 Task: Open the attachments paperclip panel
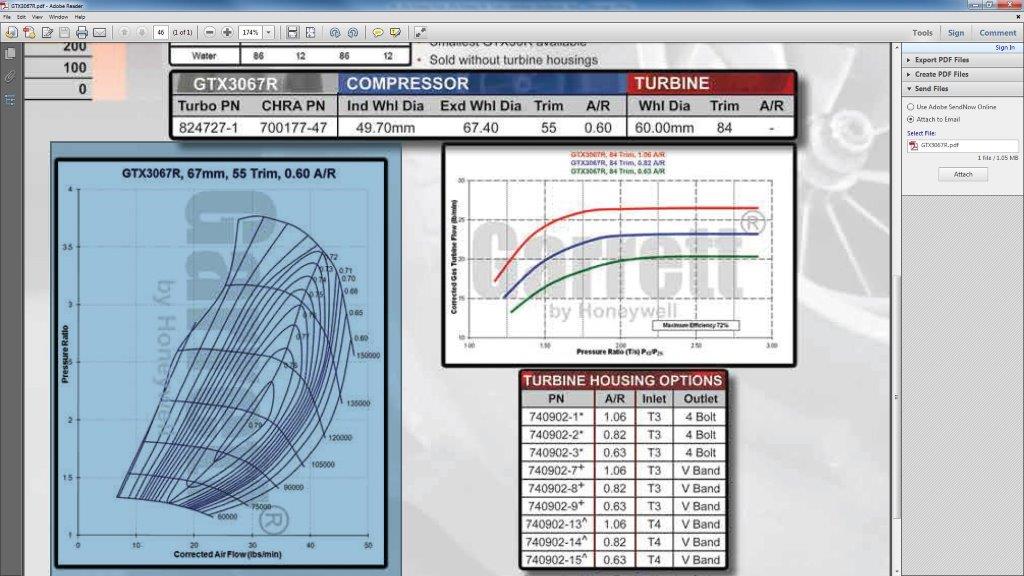click(10, 76)
